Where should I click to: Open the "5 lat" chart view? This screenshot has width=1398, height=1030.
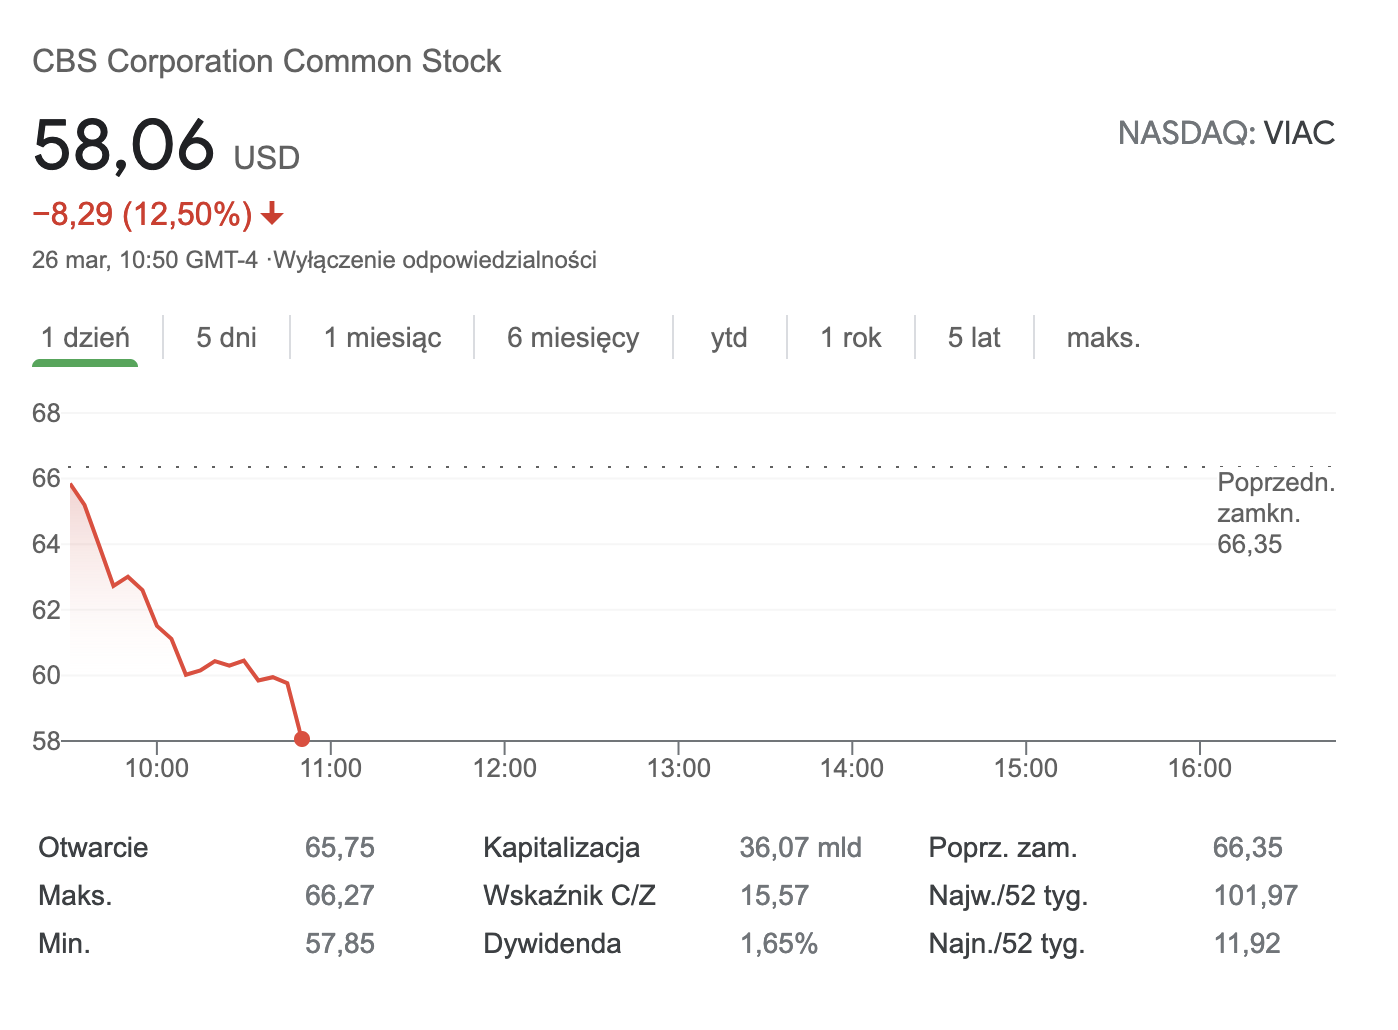[974, 338]
